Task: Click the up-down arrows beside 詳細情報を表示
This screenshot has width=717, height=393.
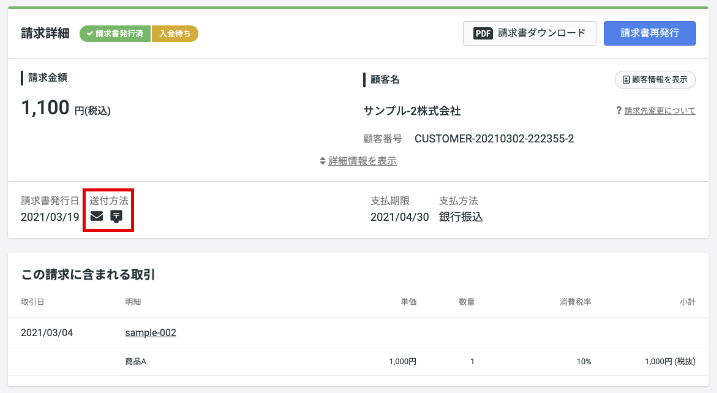Action: [322, 161]
